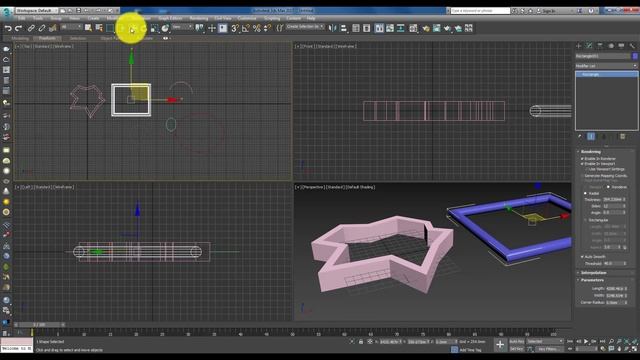Open the Modifier List dropdown
This screenshot has height=360, width=640.
point(606,66)
